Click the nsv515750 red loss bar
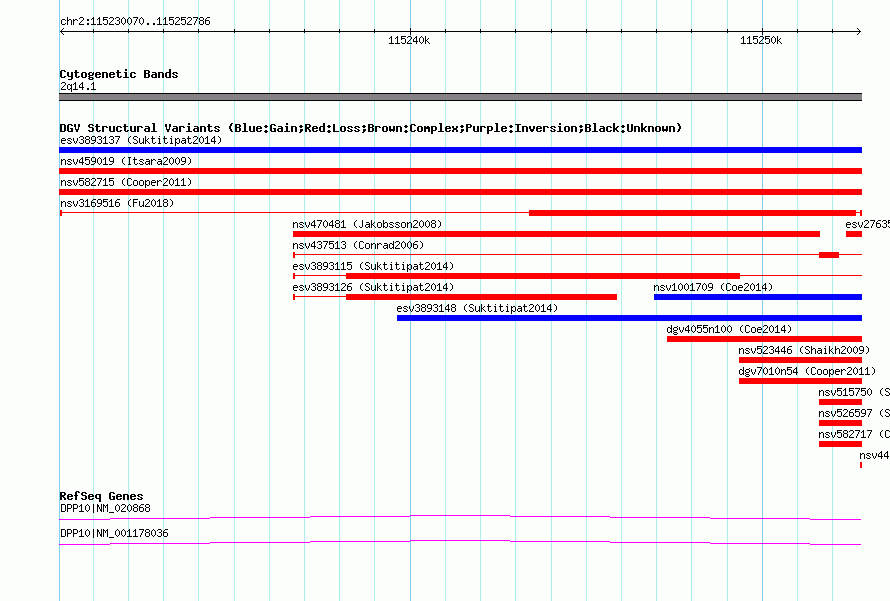This screenshot has width=890, height=601. point(840,402)
